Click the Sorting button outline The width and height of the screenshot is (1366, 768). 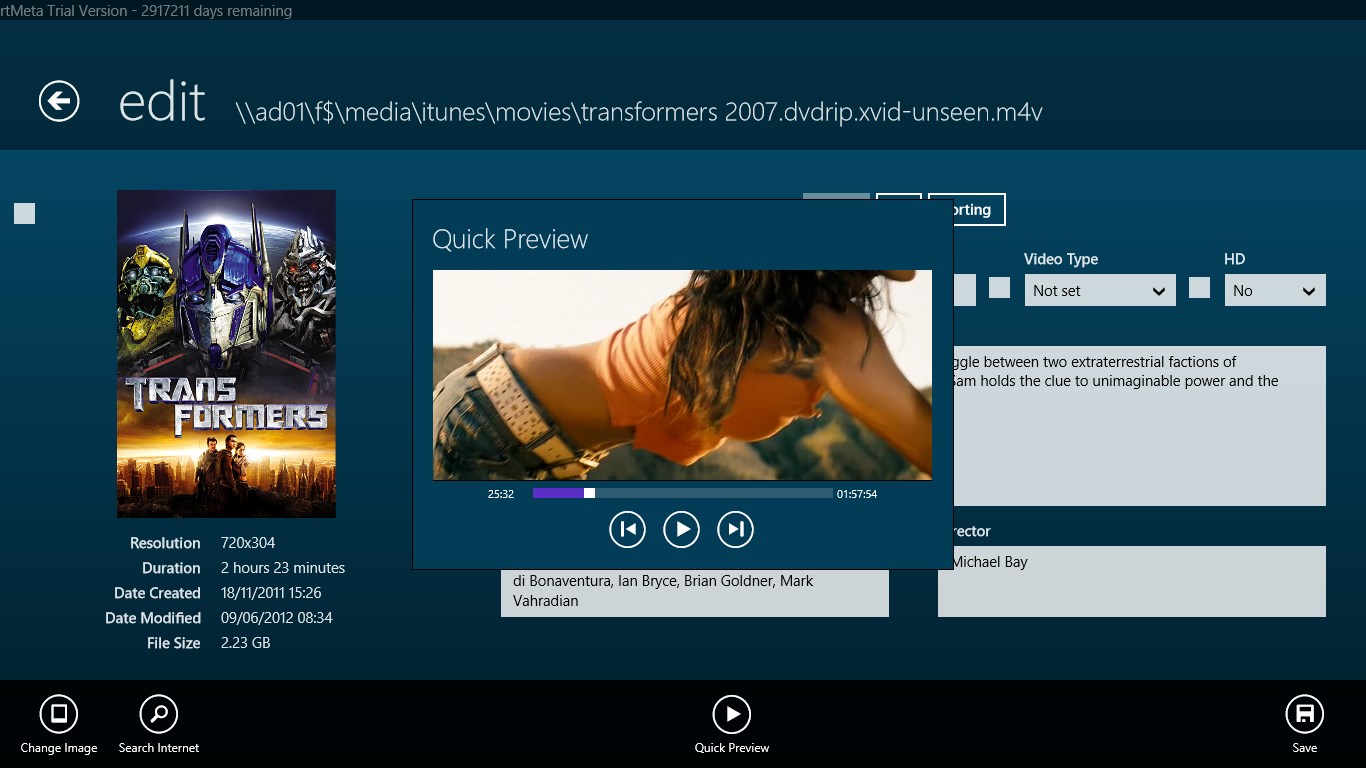coord(966,209)
